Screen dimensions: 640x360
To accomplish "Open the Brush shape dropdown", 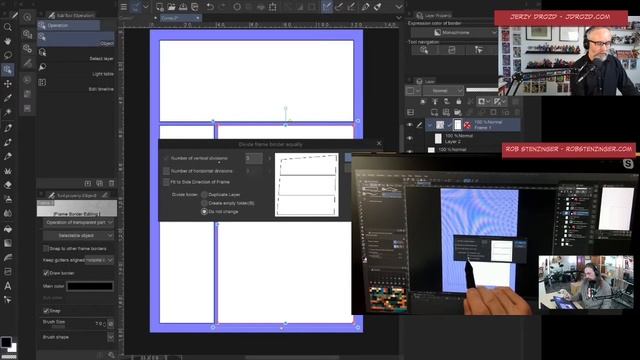I will click(110, 337).
